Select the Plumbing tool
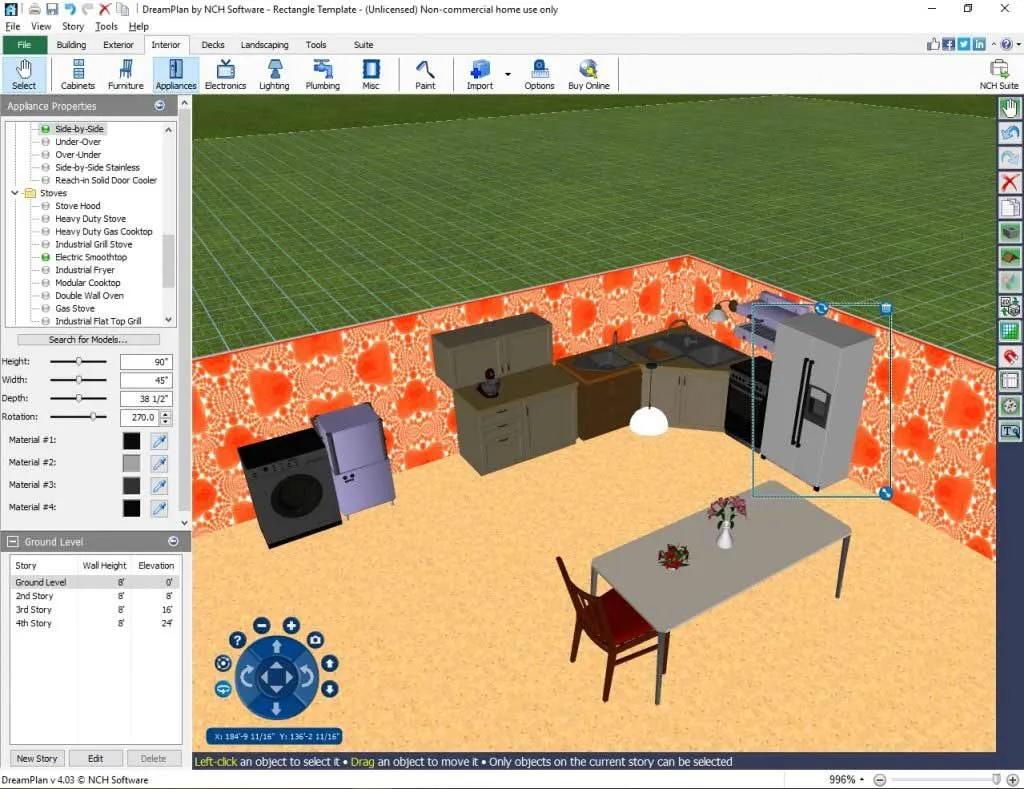Screen dimensions: 1024x789 point(322,73)
